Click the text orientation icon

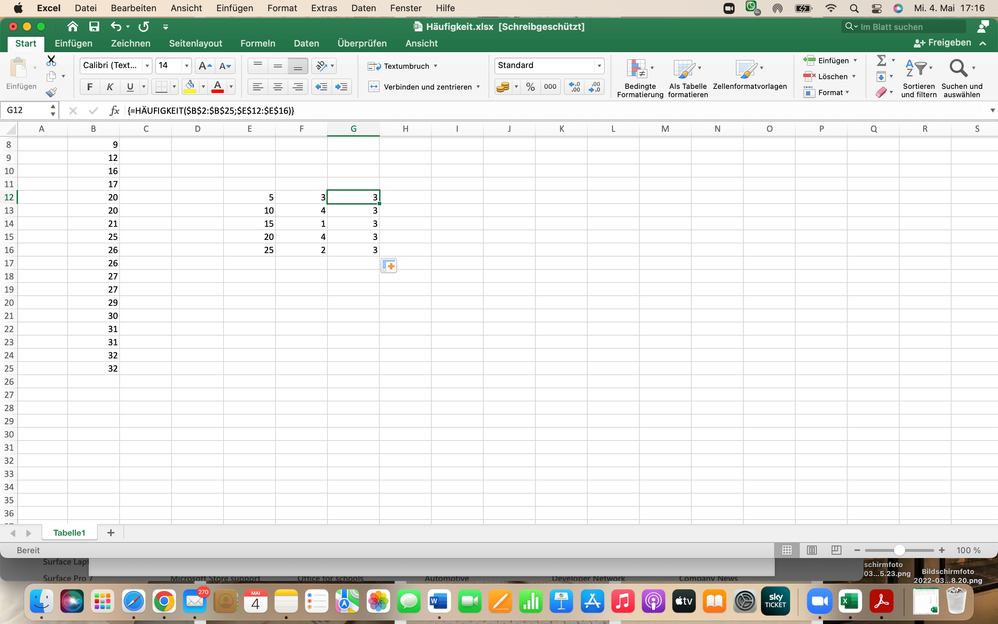coord(321,66)
